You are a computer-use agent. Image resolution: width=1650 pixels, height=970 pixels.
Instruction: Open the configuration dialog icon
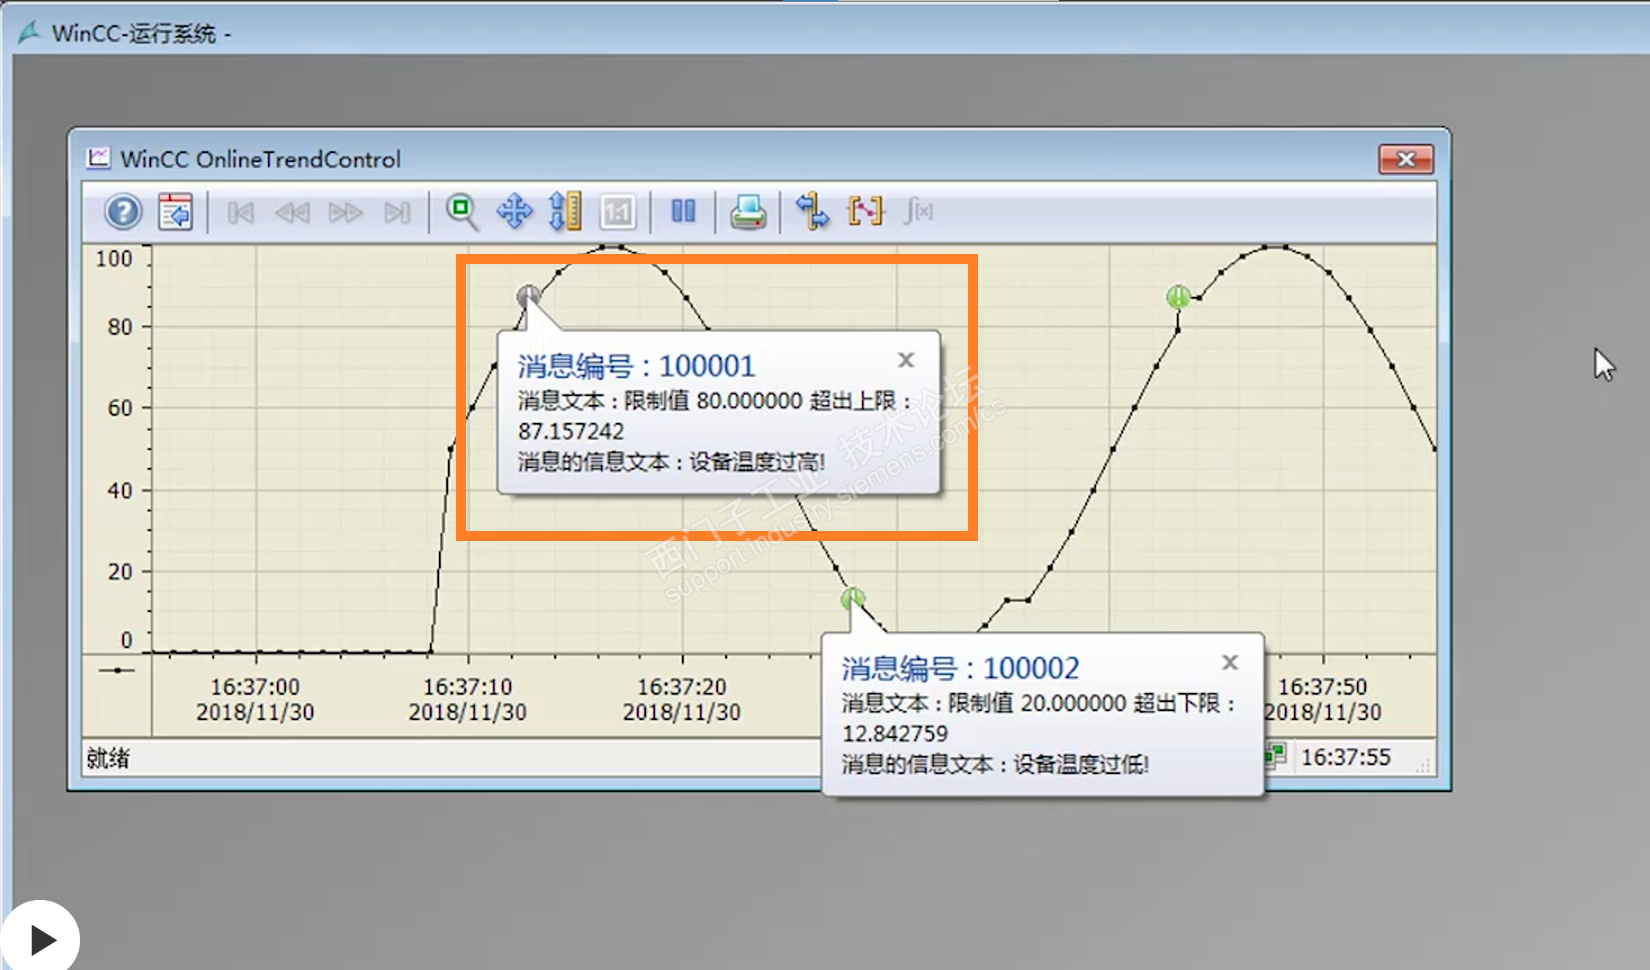[x=175, y=212]
